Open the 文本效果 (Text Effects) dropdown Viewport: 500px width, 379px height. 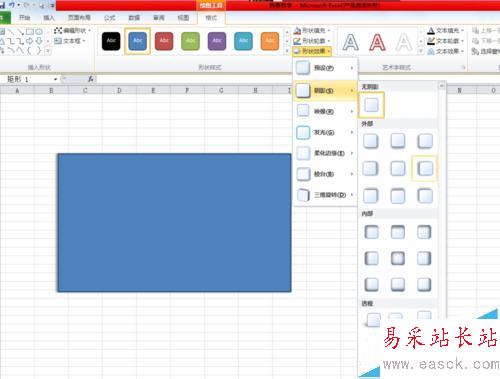446,51
